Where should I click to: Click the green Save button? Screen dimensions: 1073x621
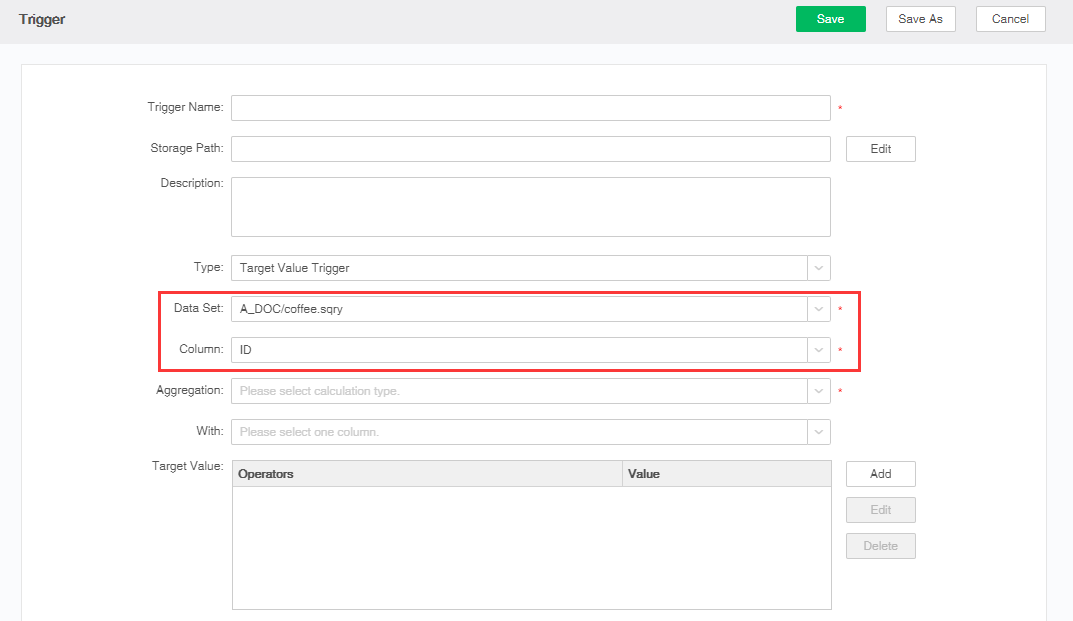click(830, 19)
